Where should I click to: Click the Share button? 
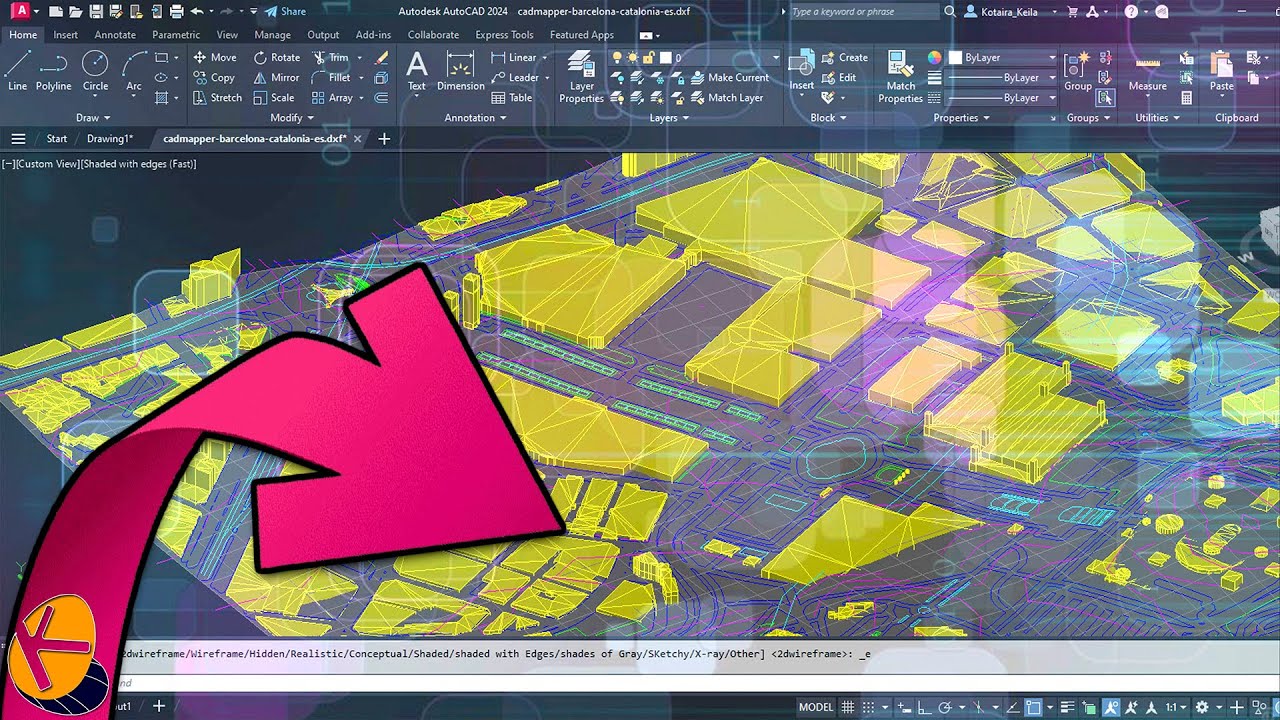coord(286,12)
